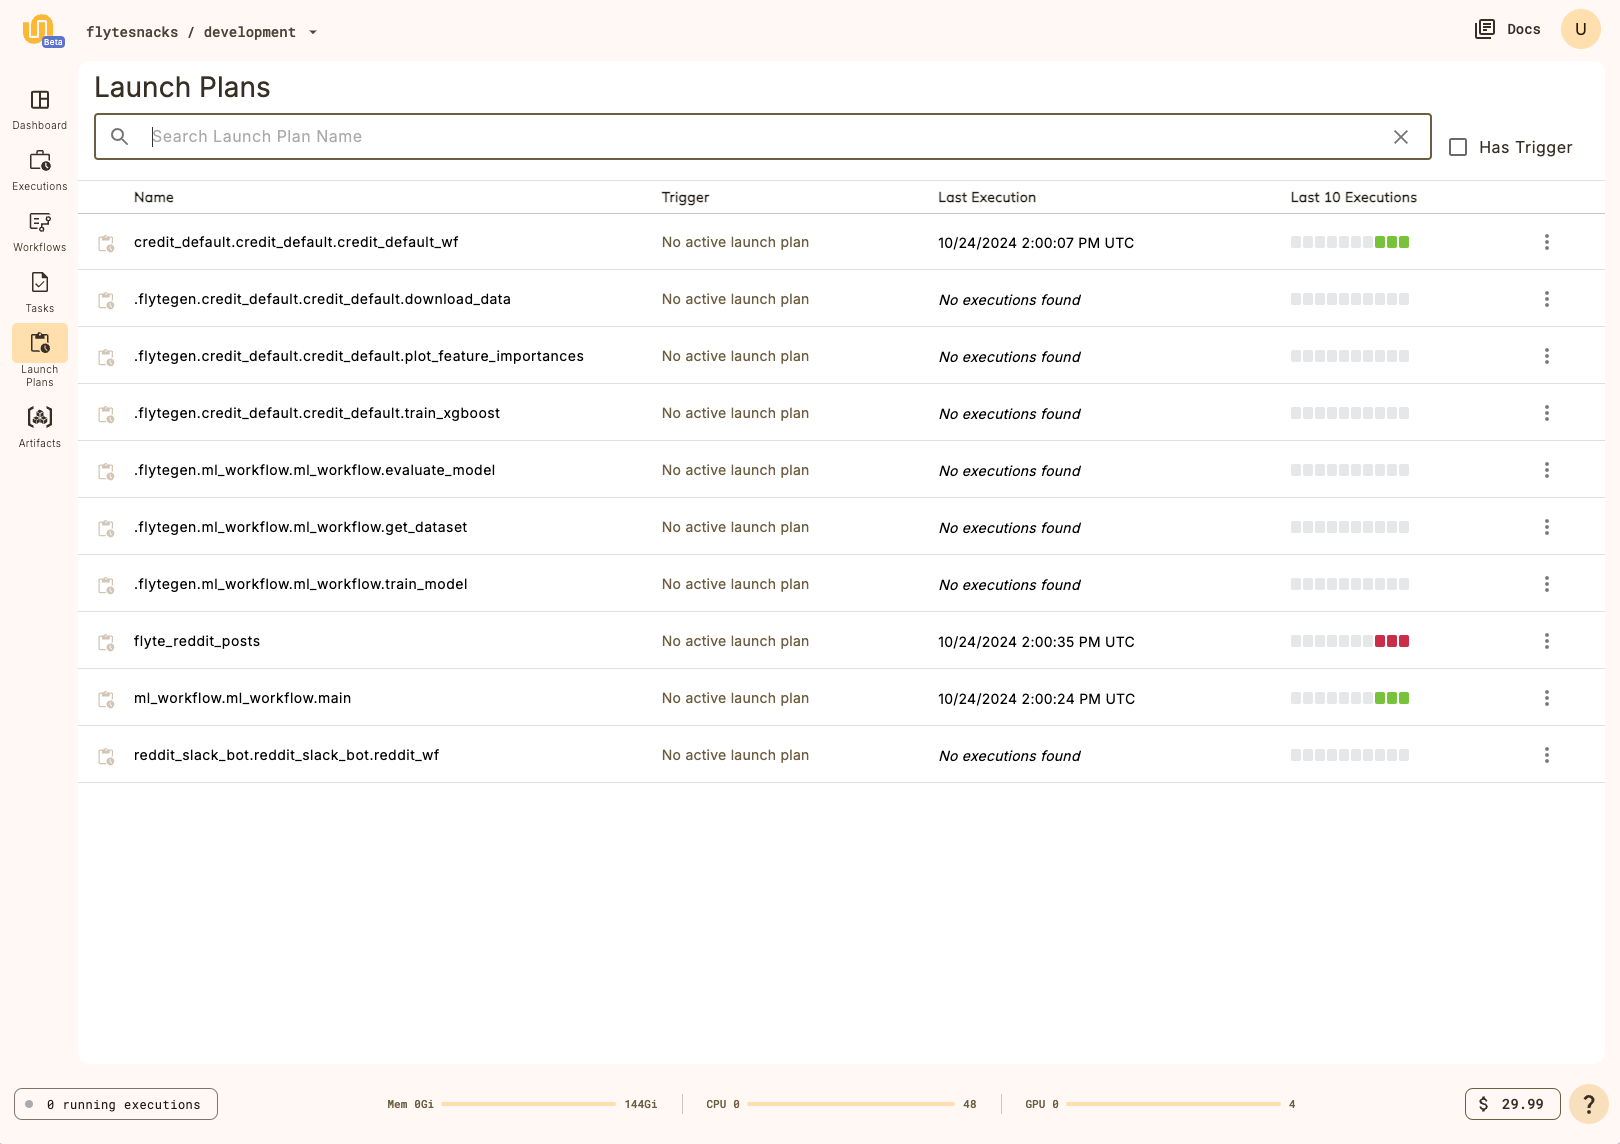Open the three-dot menu for flyte_reddit_posts
1620x1144 pixels.
pyautogui.click(x=1546, y=641)
